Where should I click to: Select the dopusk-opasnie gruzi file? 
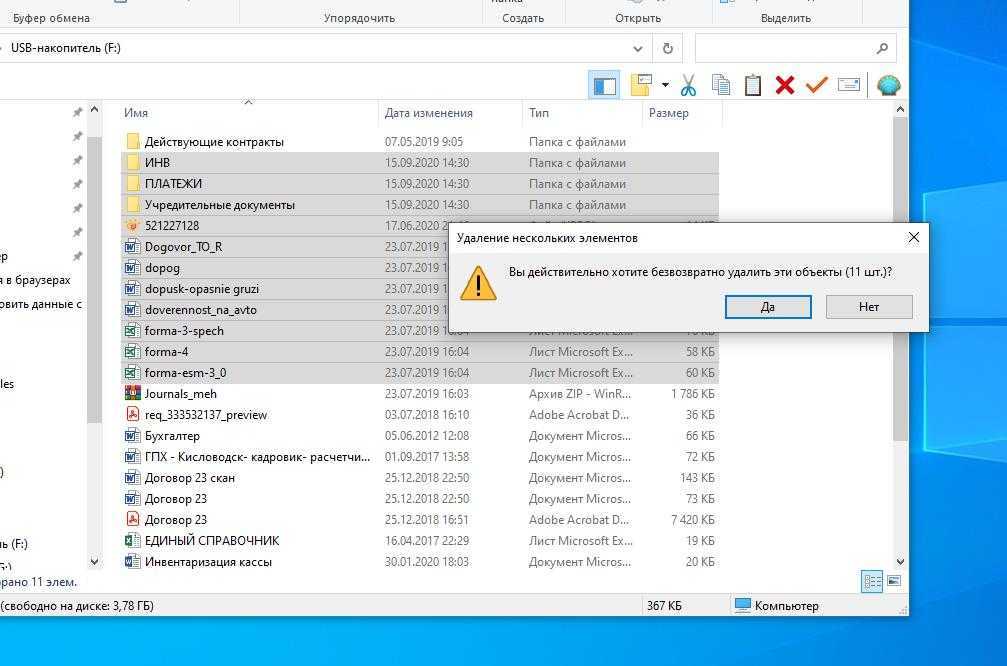(202, 289)
